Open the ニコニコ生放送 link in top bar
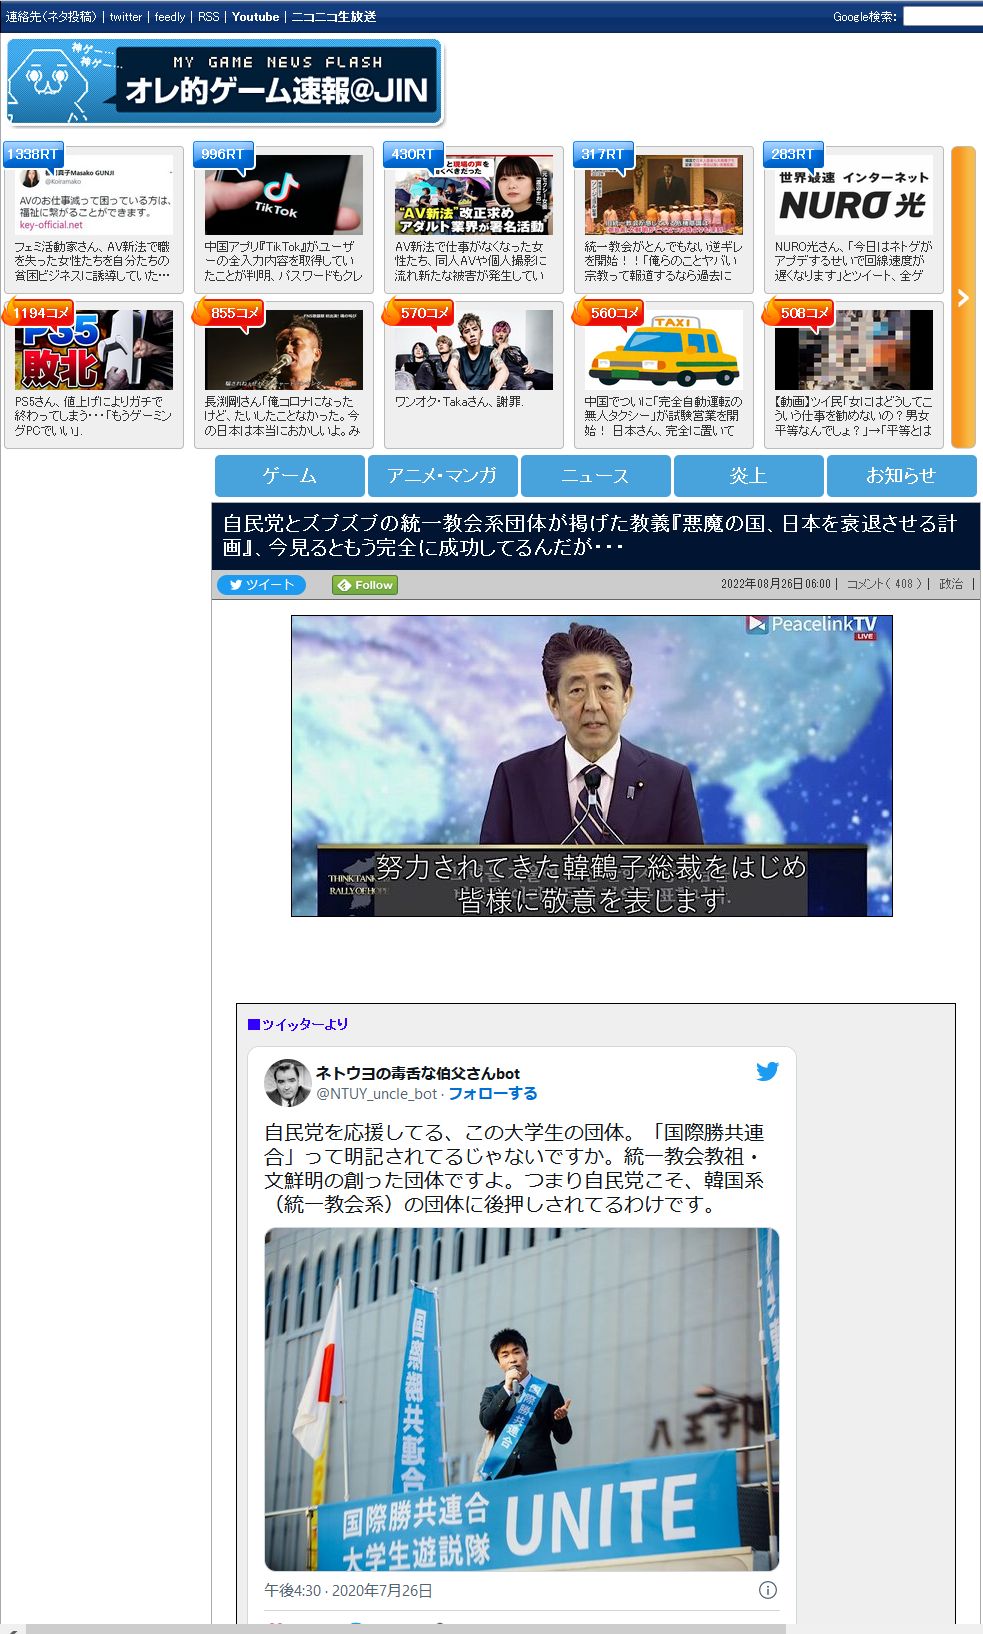Image resolution: width=983 pixels, height=1634 pixels. click(x=333, y=16)
